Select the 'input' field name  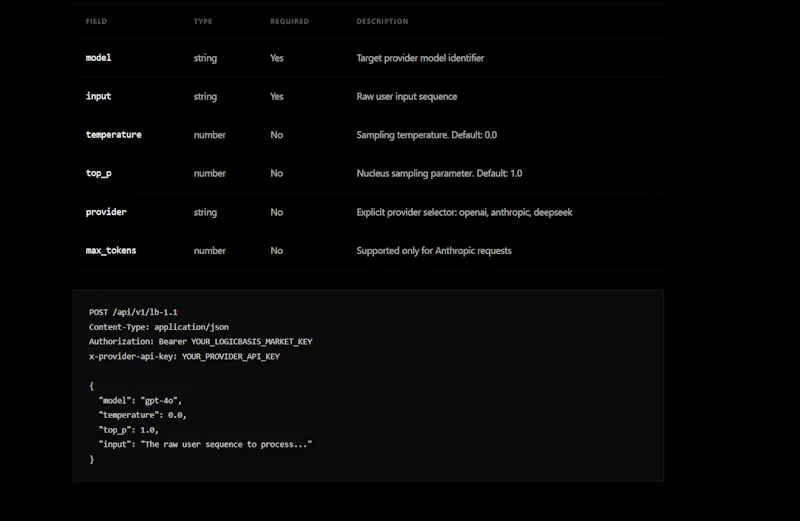pos(98,96)
